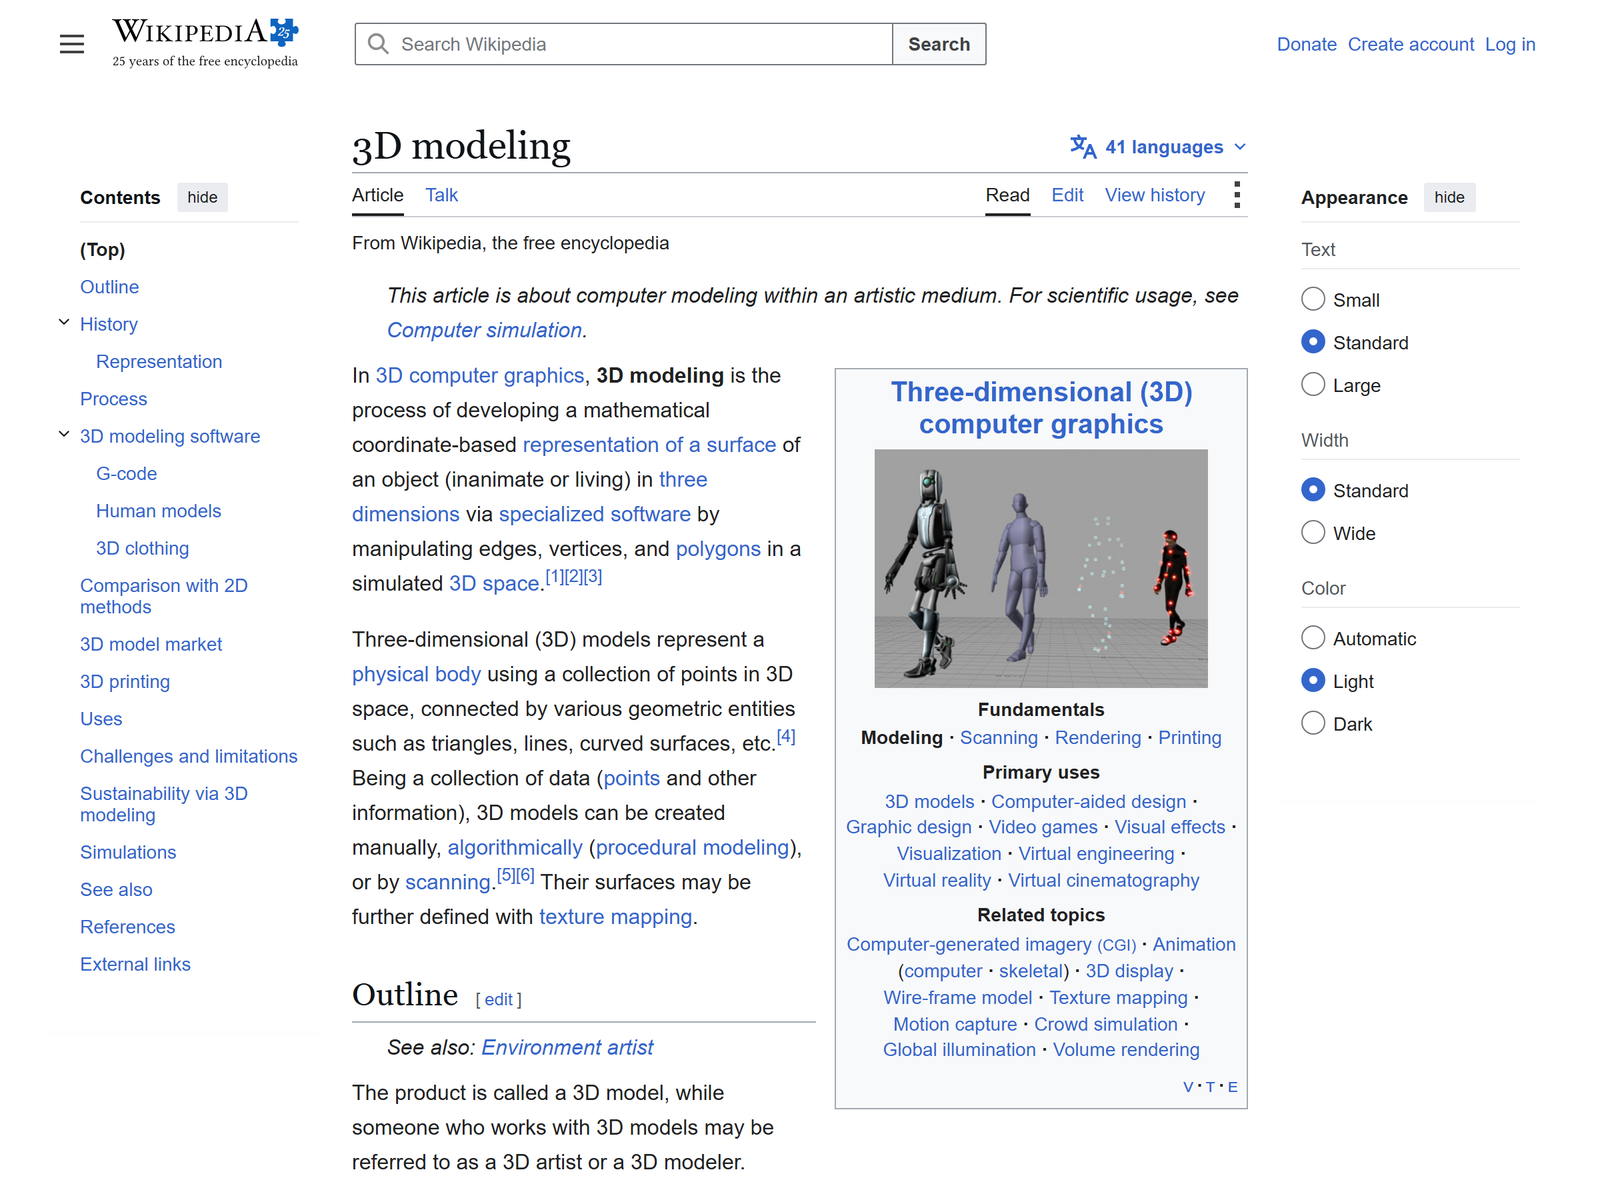Open Volume rendering link in infobox
The height and width of the screenshot is (1200, 1600).
(1126, 1049)
